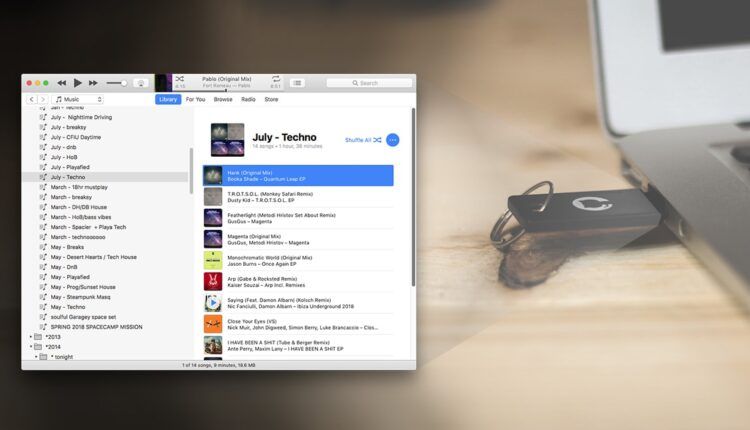The height and width of the screenshot is (430, 750).
Task: Click the now playing album artwork thumbnail
Action: [x=163, y=83]
